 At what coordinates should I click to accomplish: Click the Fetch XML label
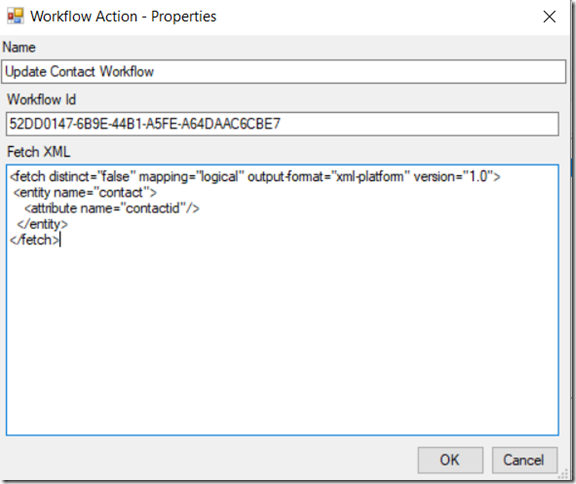(39, 152)
